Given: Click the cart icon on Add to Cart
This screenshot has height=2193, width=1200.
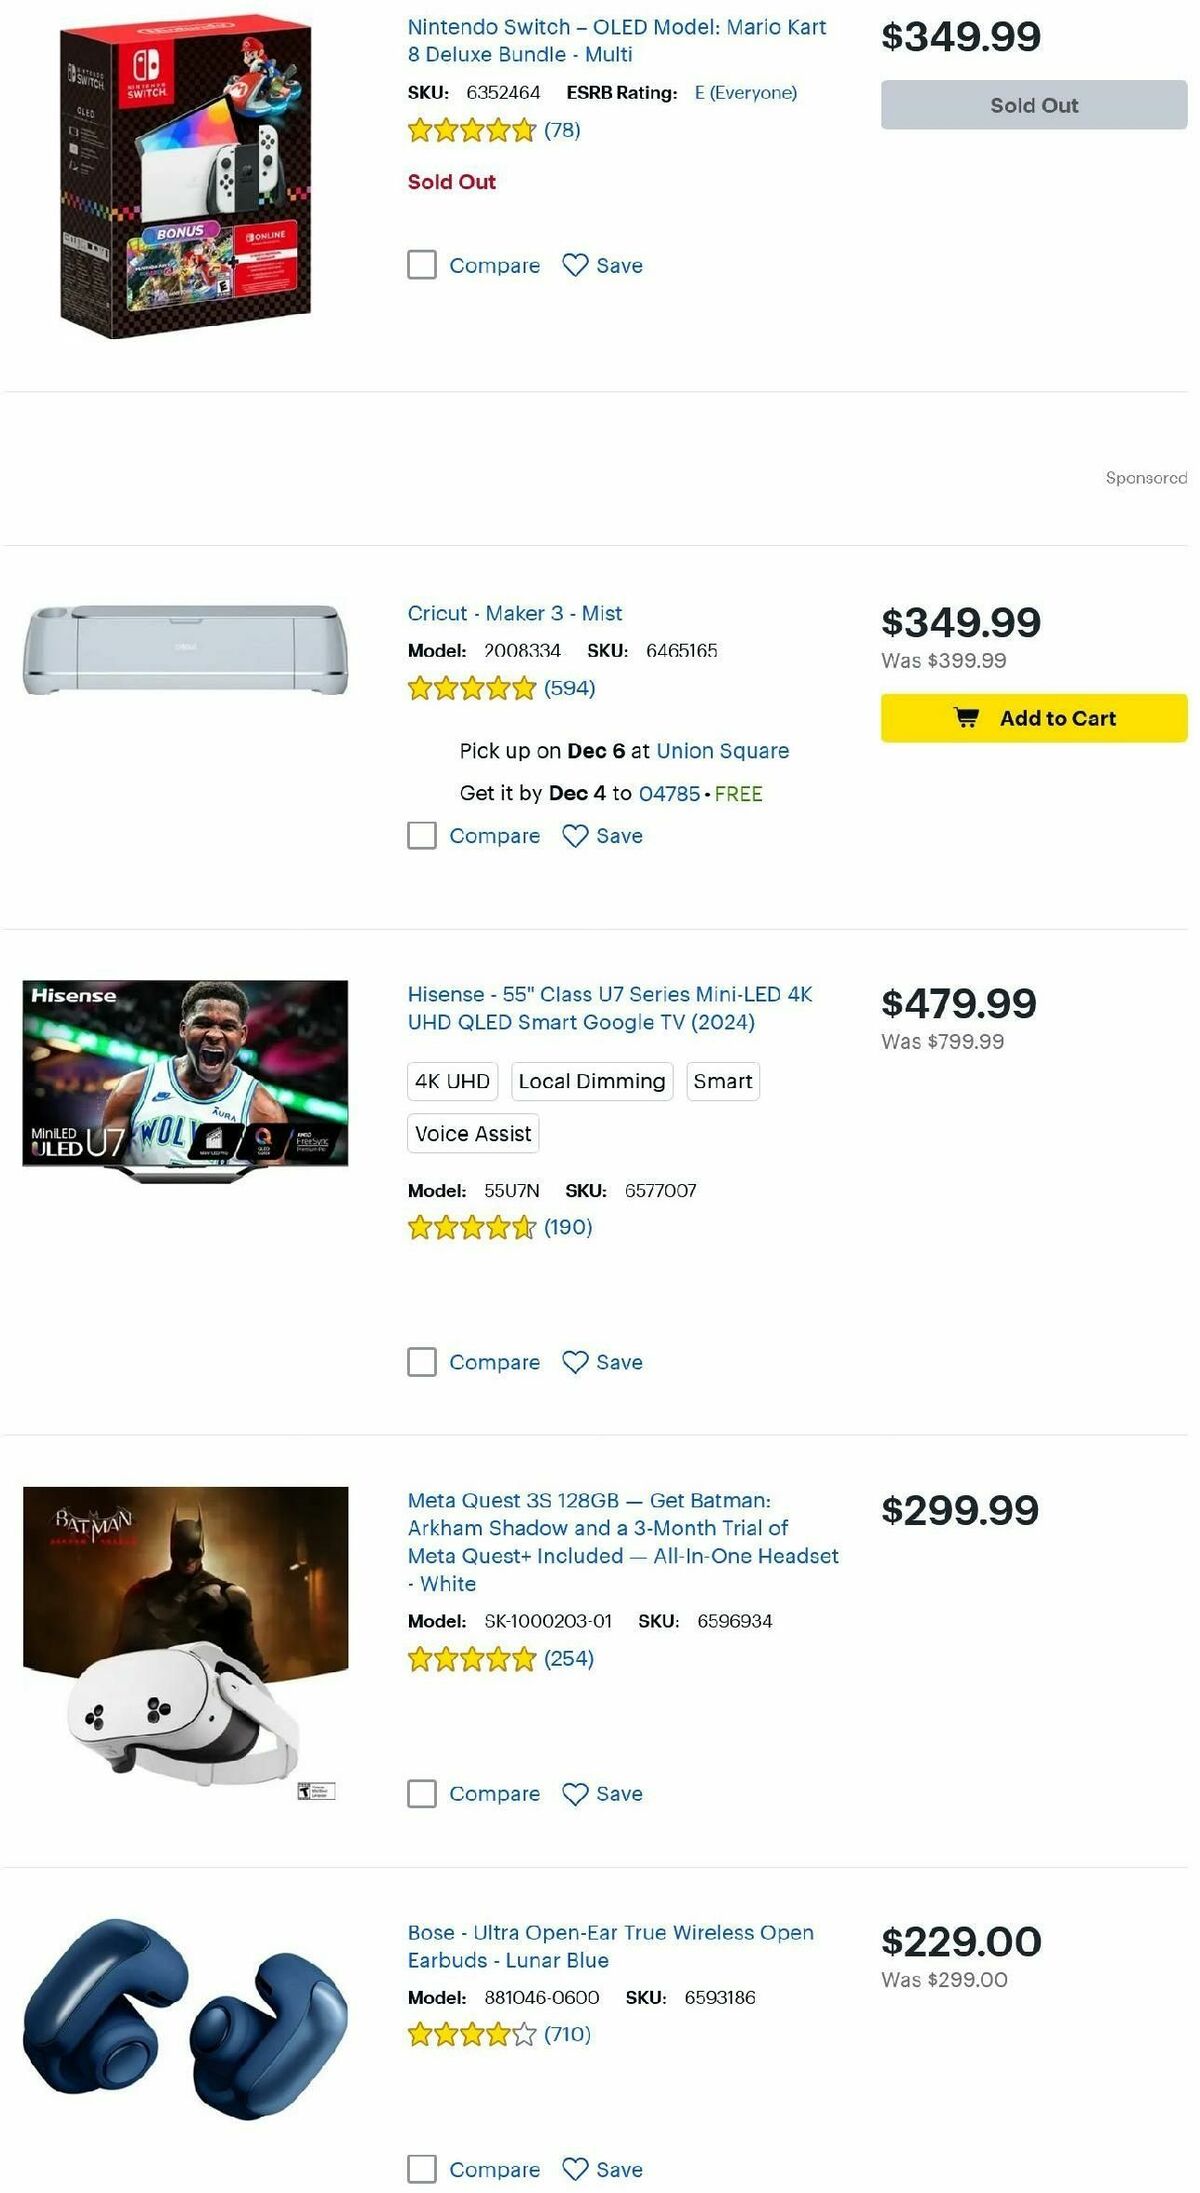Looking at the screenshot, I should (x=968, y=718).
